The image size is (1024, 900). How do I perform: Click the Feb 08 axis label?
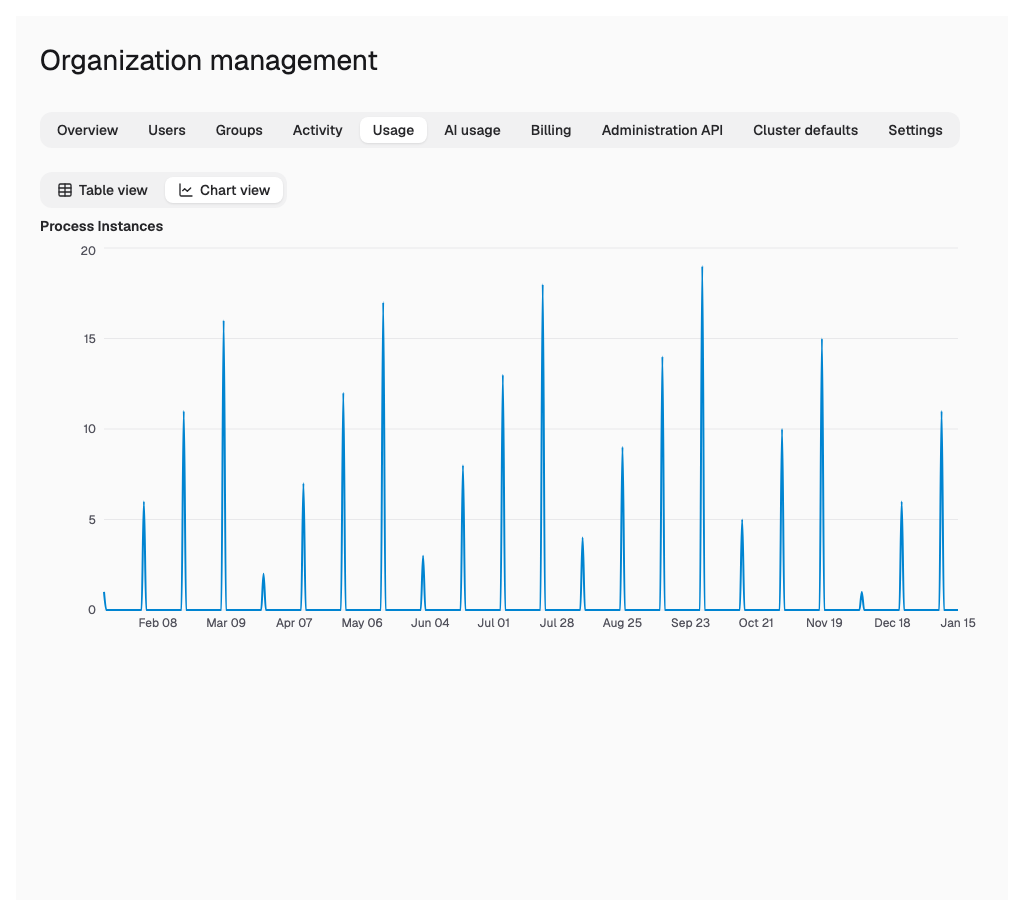tap(157, 623)
